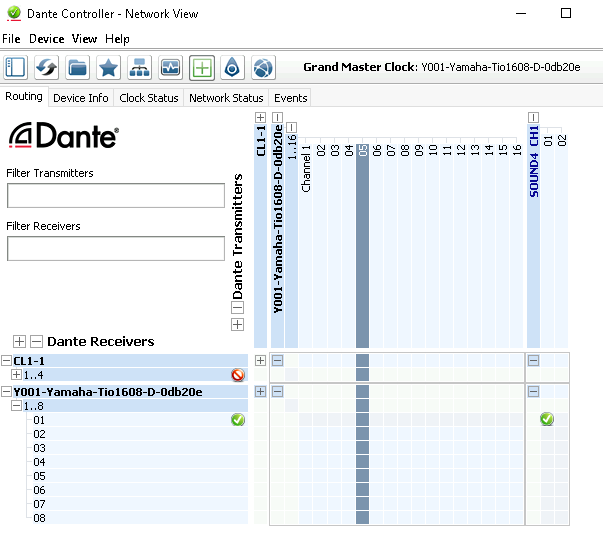Collapse the 1..16 transmitter channel group
Screen dimensions: 603x551
(x=292, y=127)
